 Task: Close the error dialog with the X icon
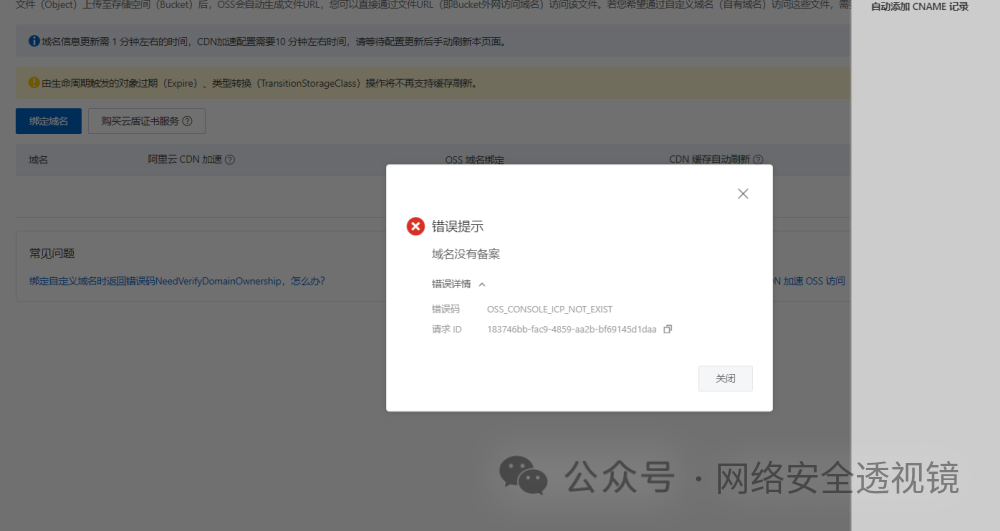pyautogui.click(x=743, y=194)
